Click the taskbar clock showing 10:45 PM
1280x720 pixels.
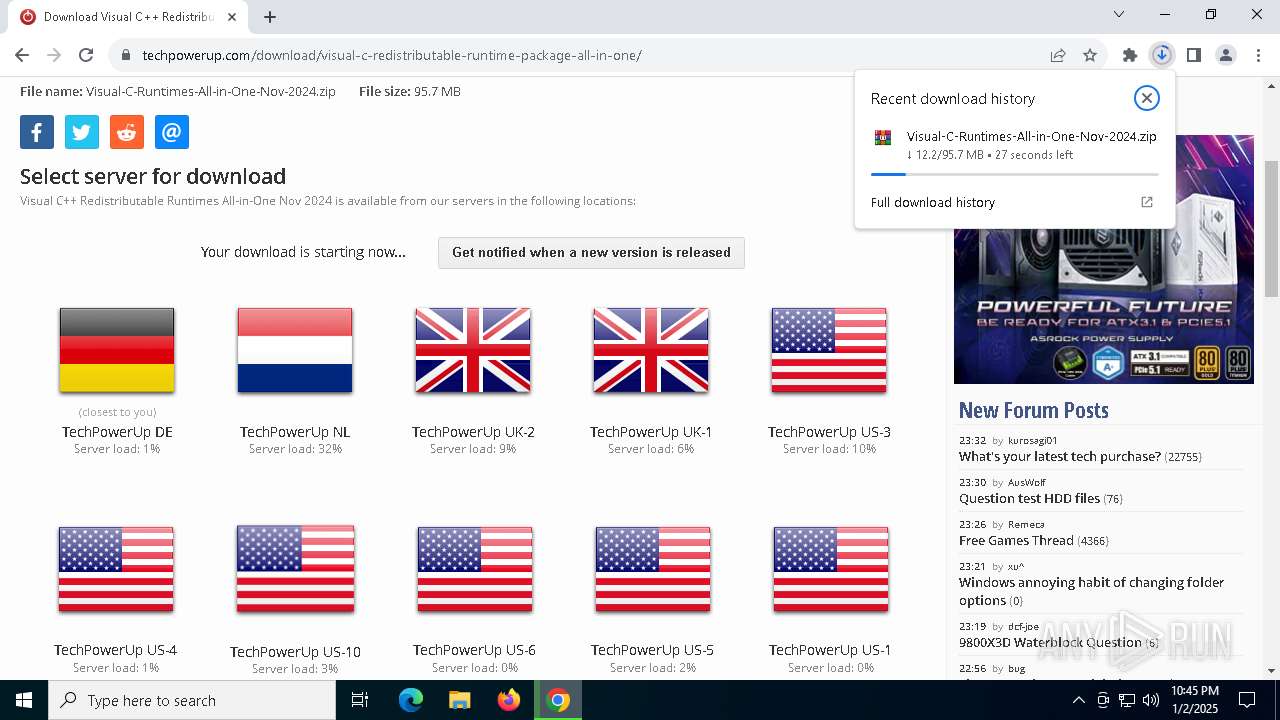pyautogui.click(x=1195, y=700)
